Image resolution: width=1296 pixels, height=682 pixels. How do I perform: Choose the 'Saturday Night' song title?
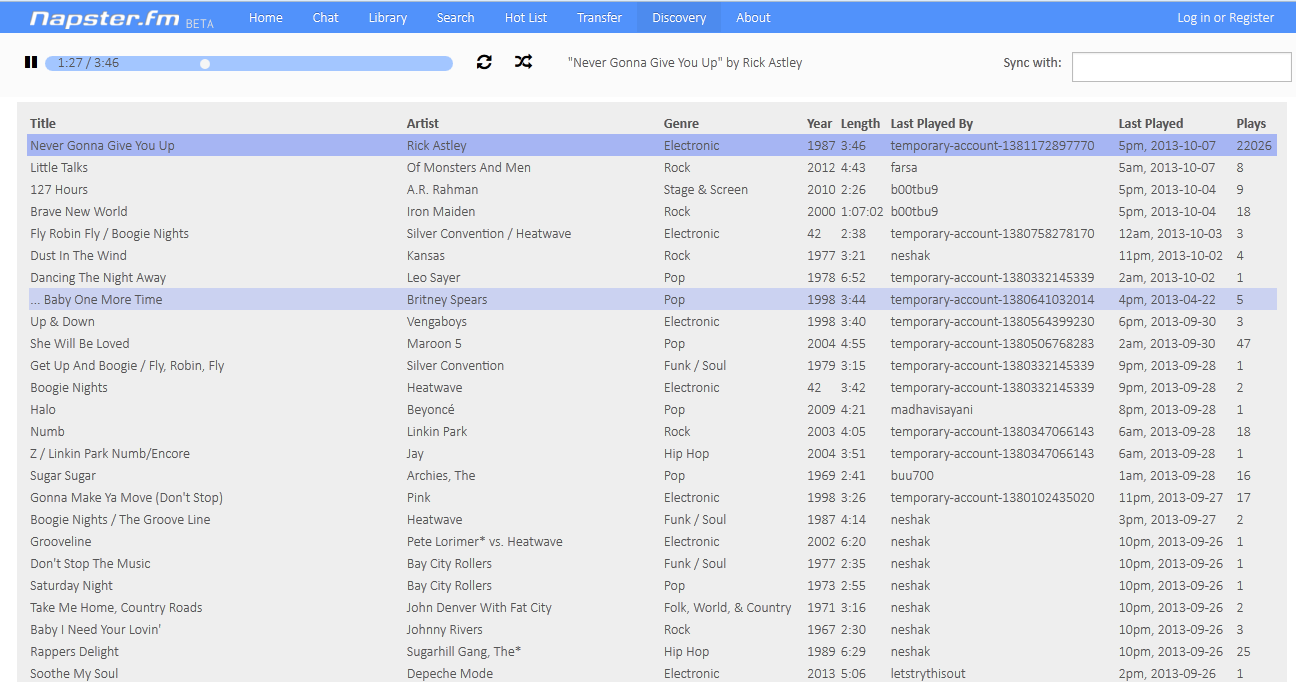[x=71, y=586]
